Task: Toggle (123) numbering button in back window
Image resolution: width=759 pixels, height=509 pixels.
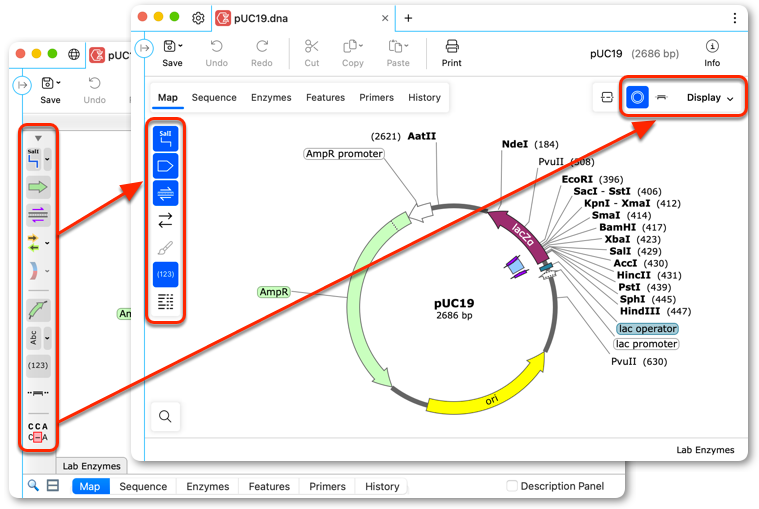Action: click(38, 365)
